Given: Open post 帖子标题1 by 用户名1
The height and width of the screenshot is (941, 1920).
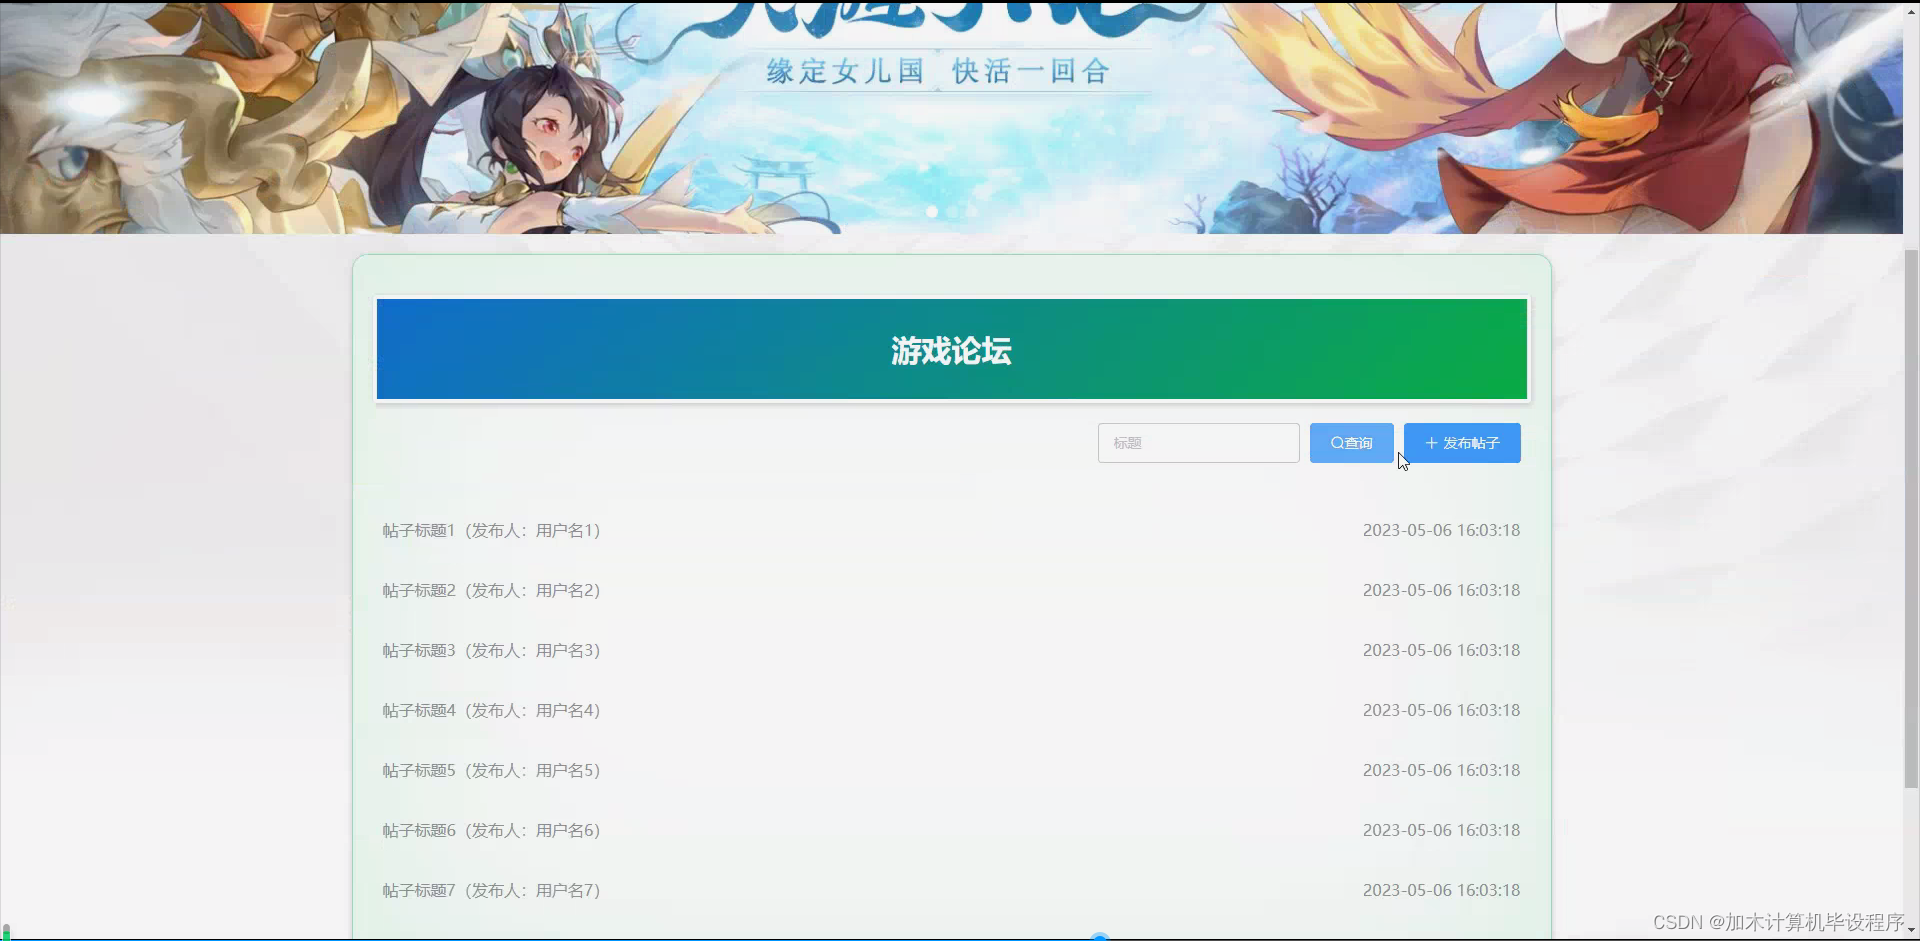Looking at the screenshot, I should tap(490, 530).
